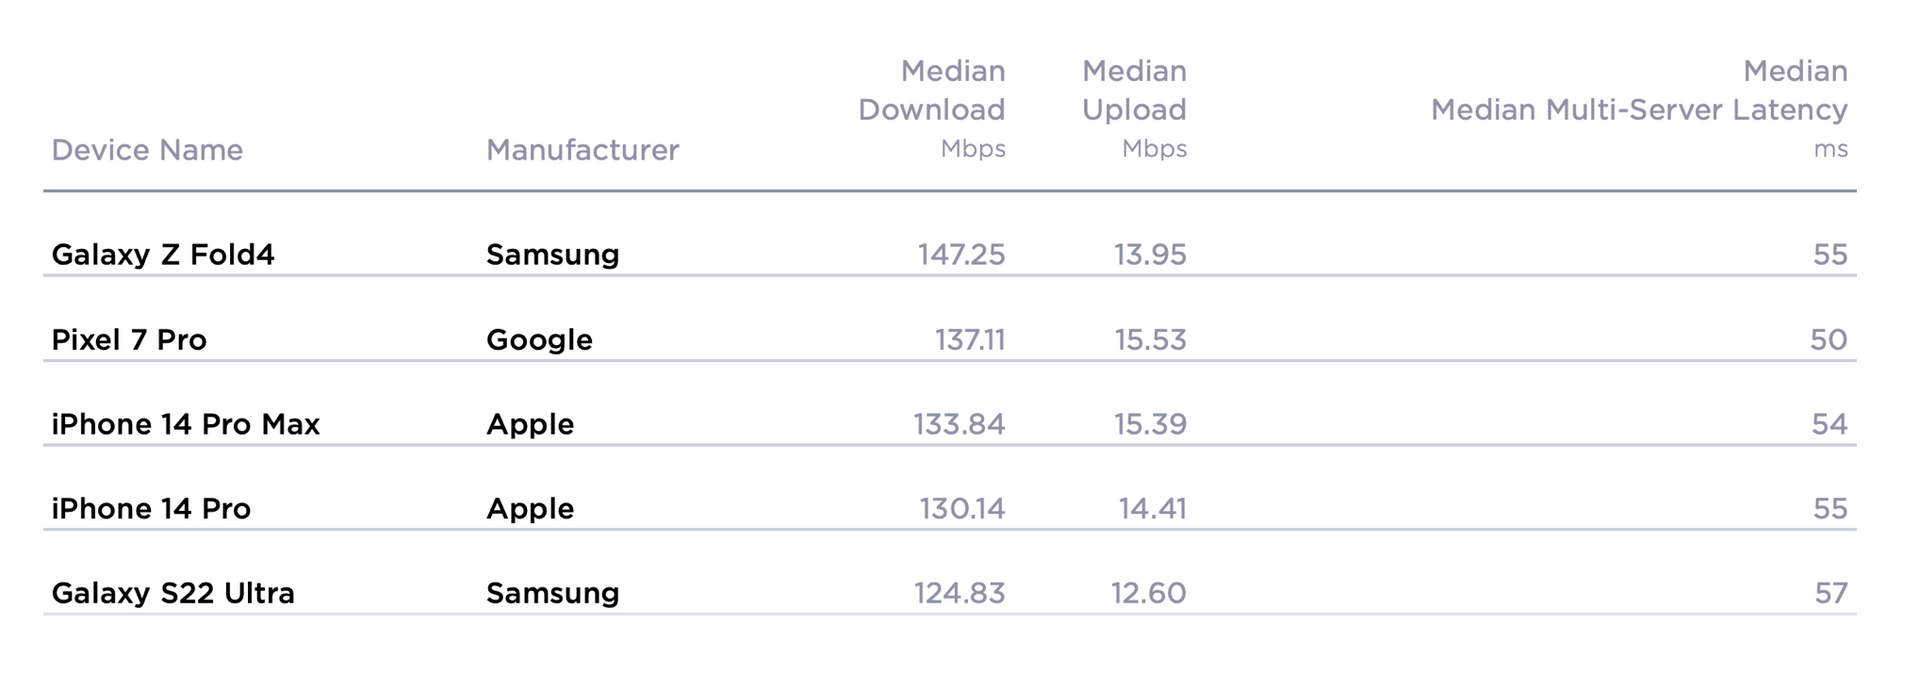Click the iPhone 14 Pro device name
1920x675 pixels.
[x=151, y=509]
